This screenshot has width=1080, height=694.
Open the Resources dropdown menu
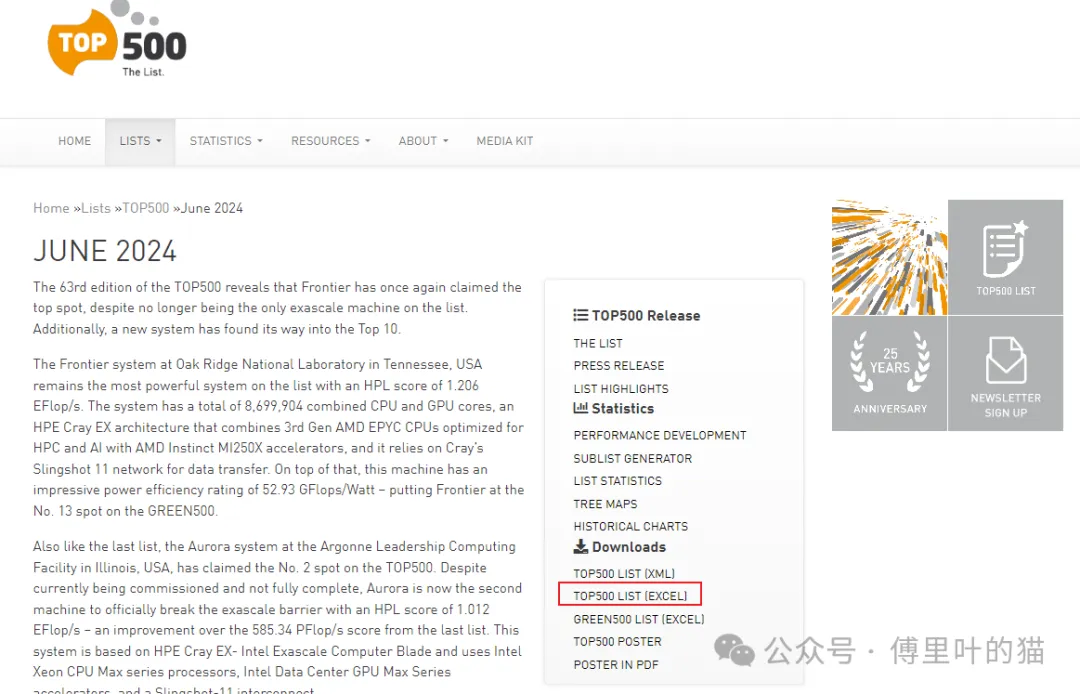330,141
